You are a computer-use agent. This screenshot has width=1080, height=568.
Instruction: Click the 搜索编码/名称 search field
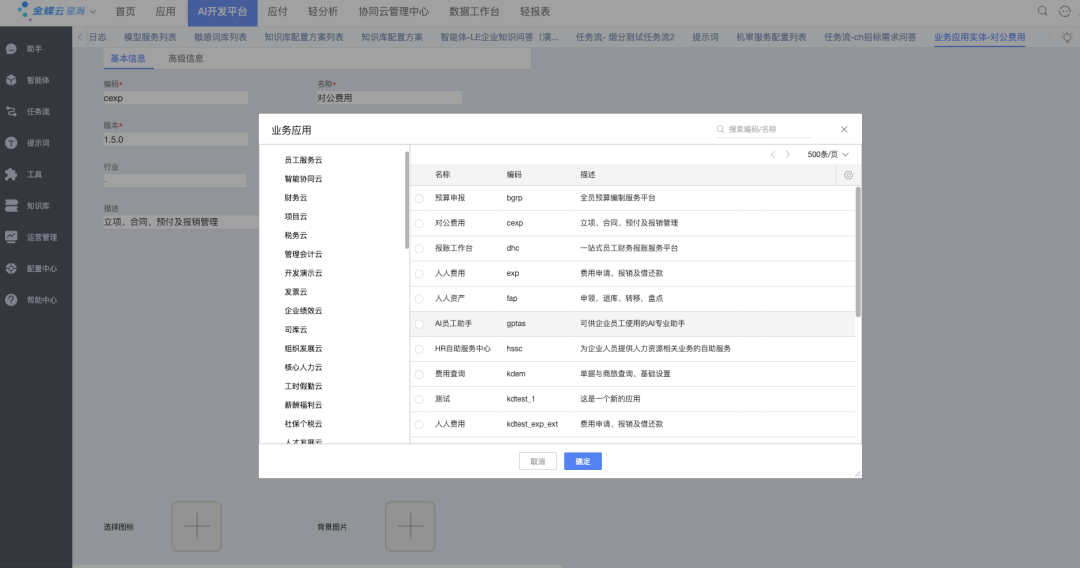pyautogui.click(x=764, y=129)
